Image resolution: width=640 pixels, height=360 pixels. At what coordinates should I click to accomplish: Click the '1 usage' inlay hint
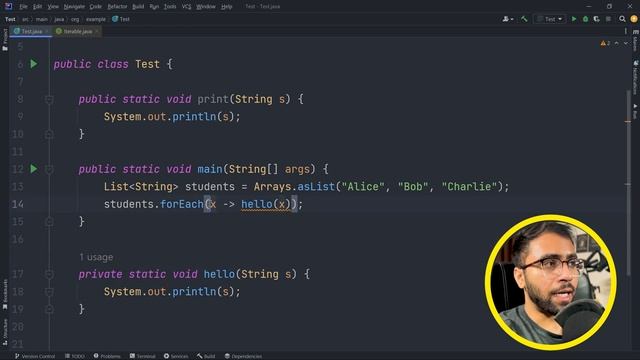96,257
